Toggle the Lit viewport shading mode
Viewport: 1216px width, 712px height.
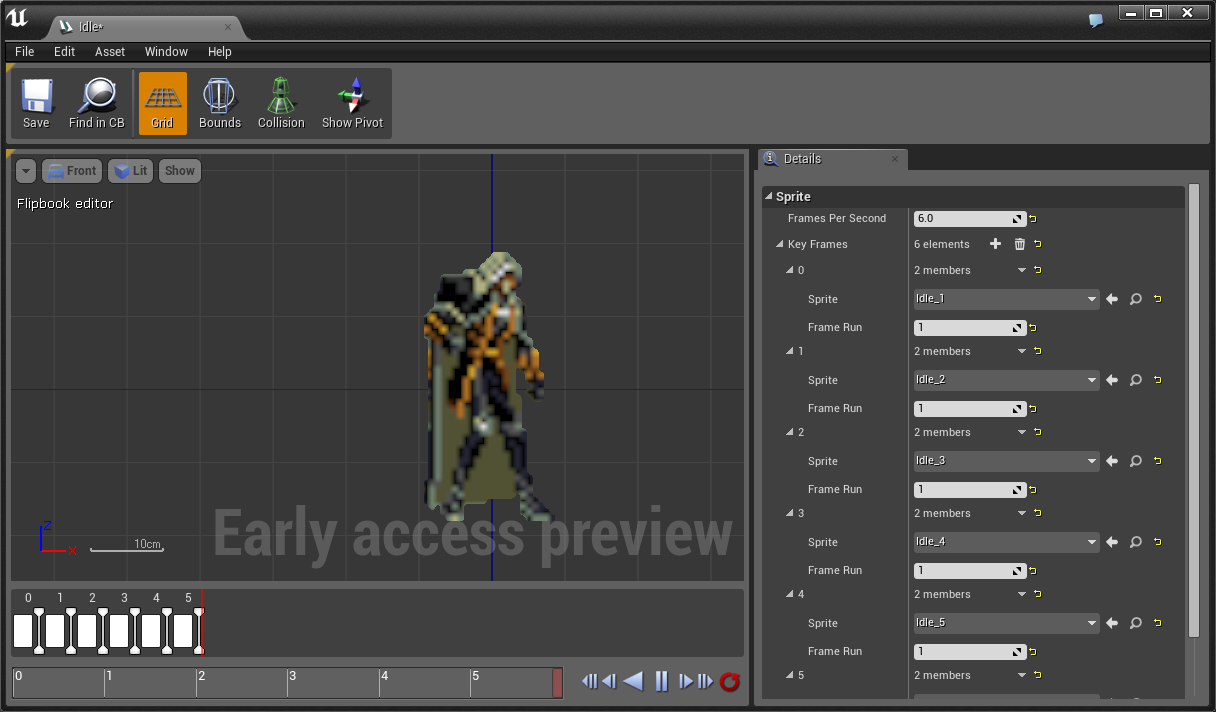(x=130, y=171)
